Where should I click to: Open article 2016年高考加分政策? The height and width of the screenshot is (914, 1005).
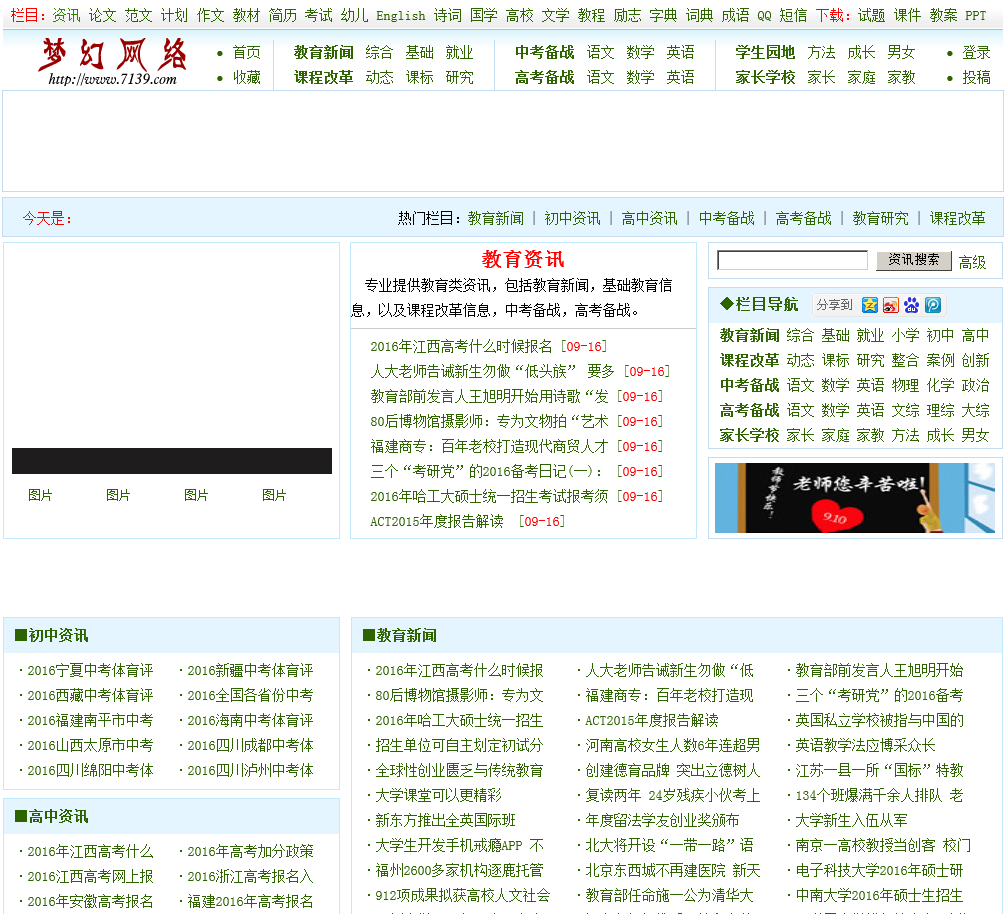coord(250,852)
